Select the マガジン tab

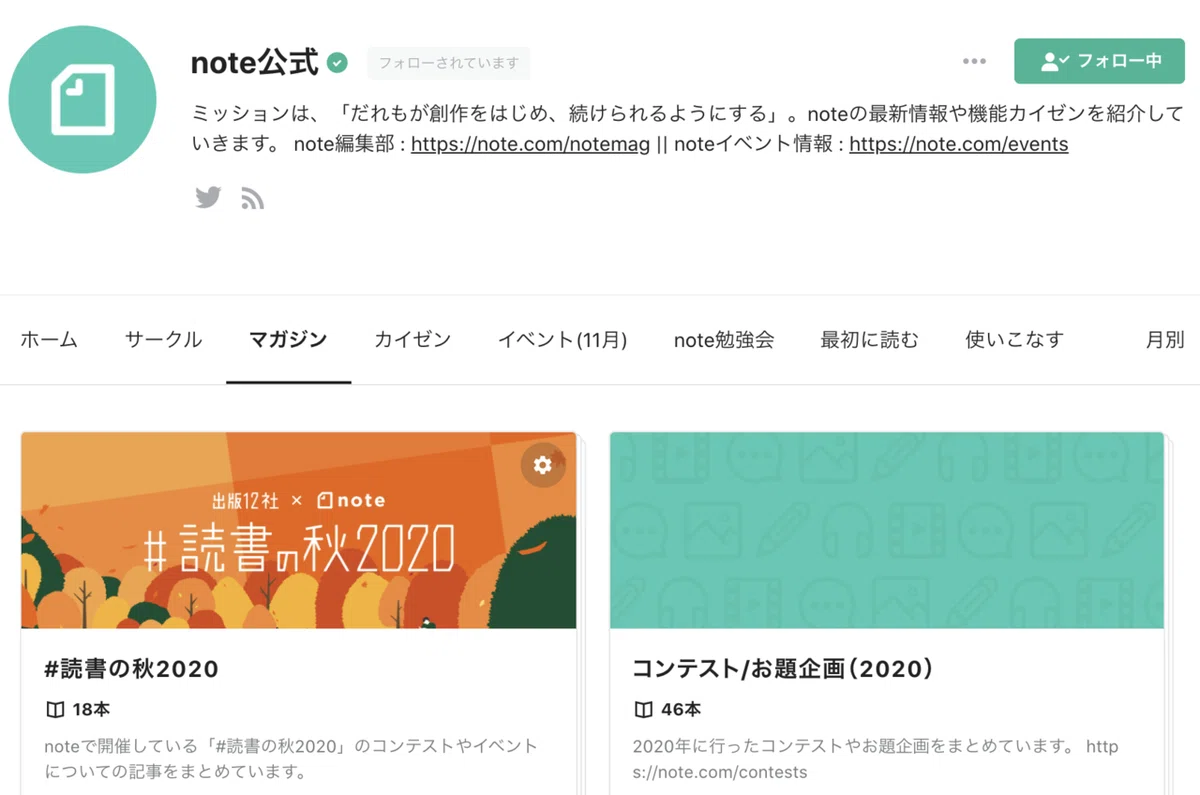click(288, 340)
